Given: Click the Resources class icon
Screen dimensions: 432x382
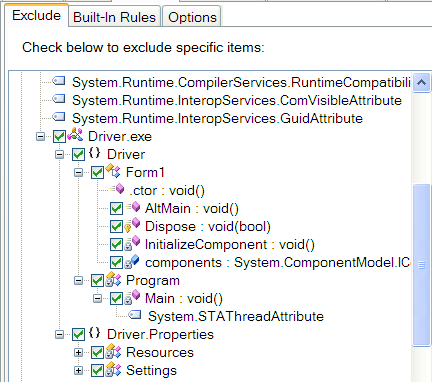Looking at the screenshot, I should (x=113, y=351).
